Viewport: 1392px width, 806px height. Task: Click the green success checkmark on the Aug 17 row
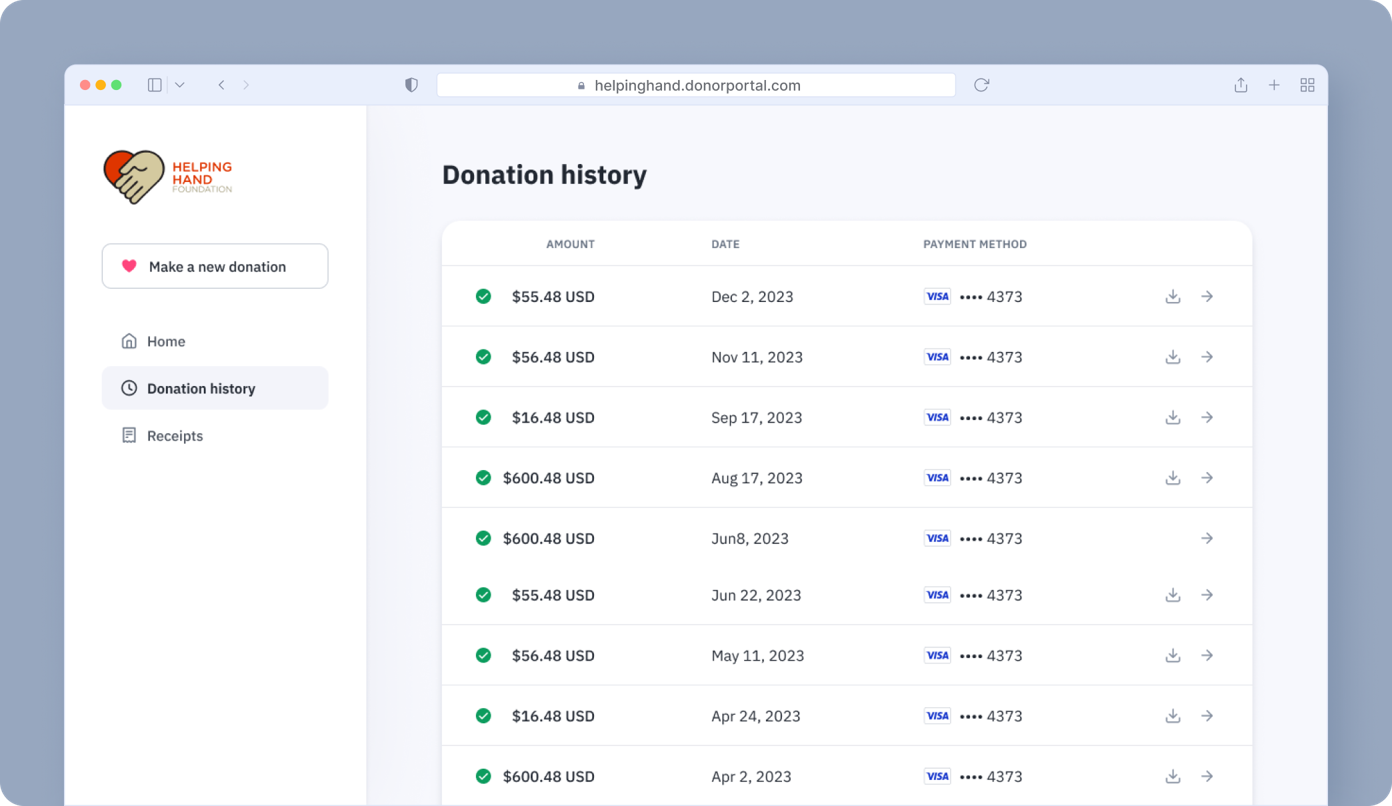(483, 477)
